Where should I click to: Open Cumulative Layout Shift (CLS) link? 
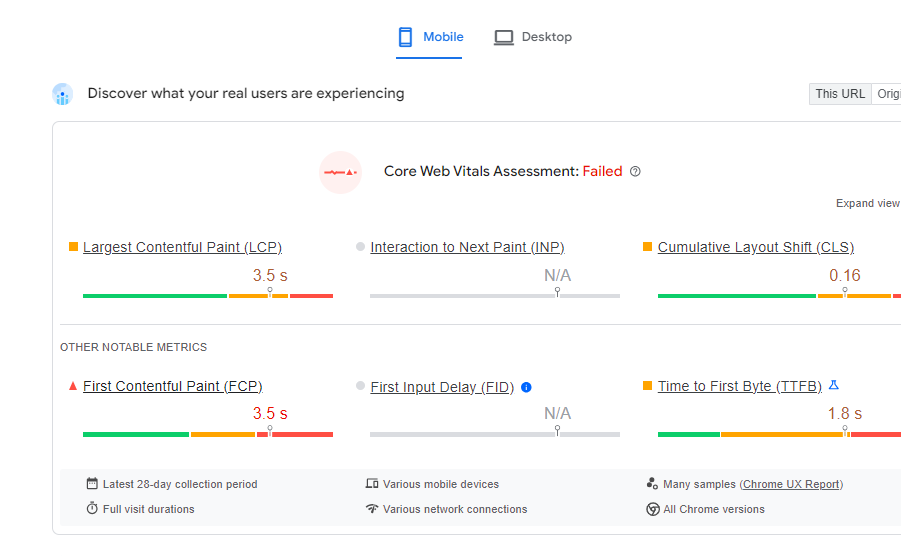point(756,247)
